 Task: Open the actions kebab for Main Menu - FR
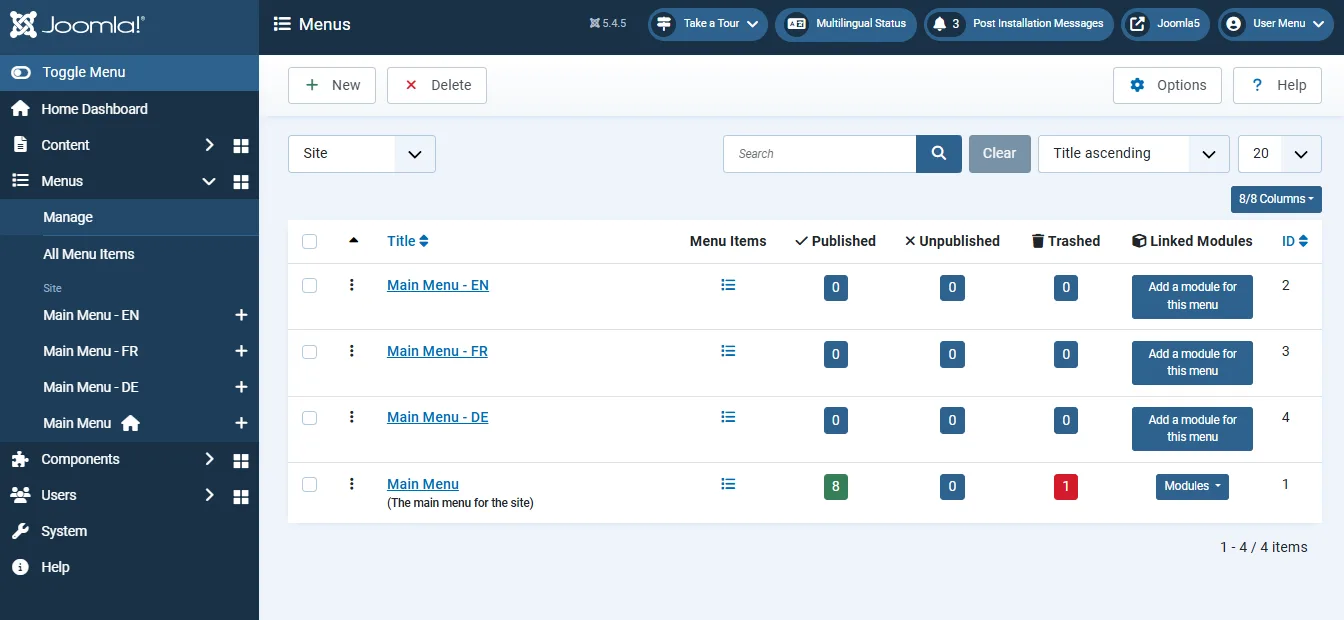click(x=352, y=351)
